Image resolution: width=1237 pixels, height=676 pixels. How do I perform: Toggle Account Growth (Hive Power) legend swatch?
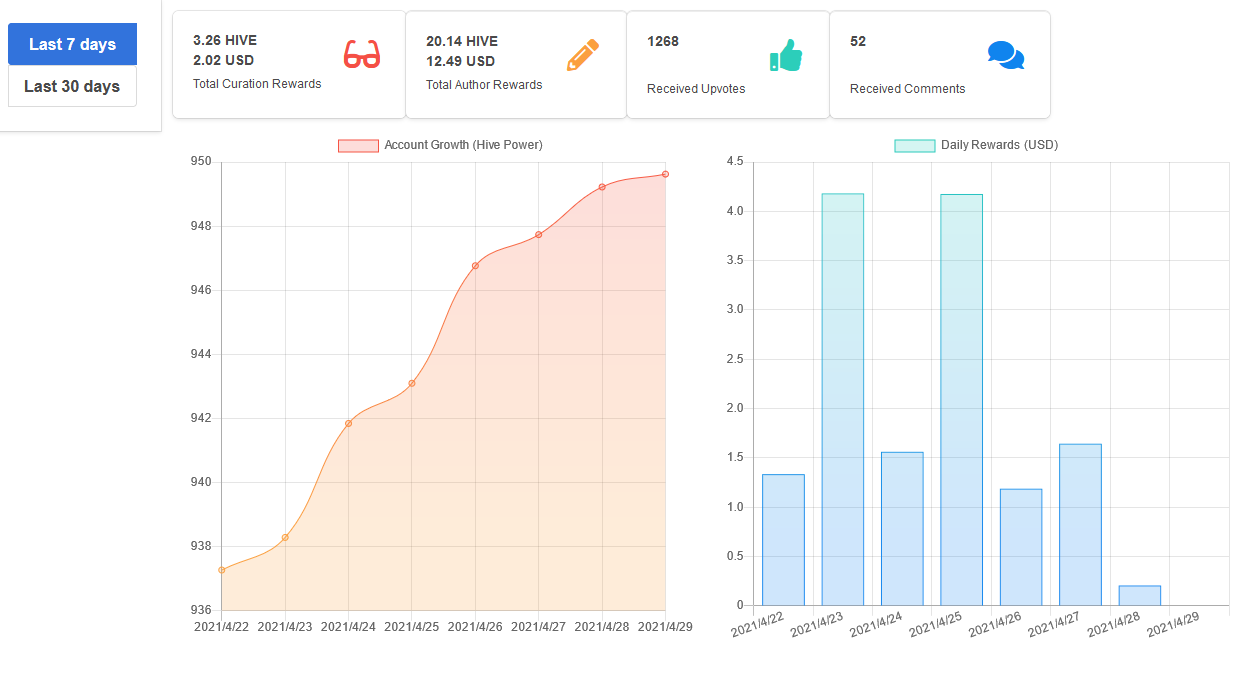click(x=358, y=145)
